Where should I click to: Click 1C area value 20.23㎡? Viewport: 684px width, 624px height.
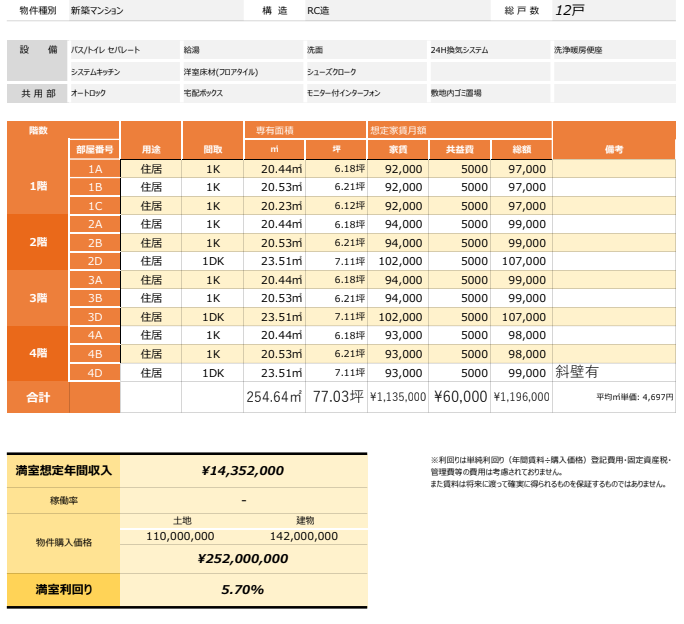tap(274, 206)
